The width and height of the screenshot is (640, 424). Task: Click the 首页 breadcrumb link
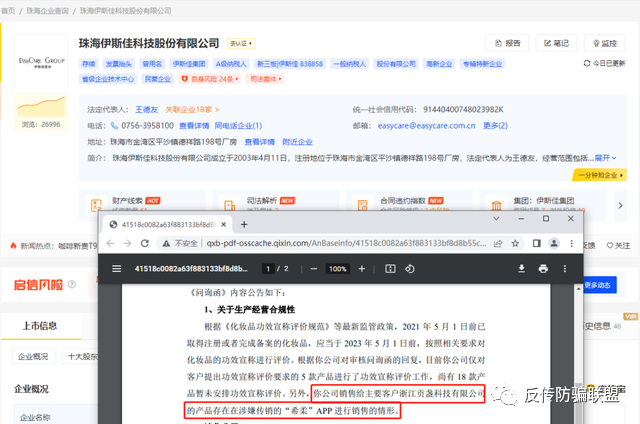click(x=8, y=11)
